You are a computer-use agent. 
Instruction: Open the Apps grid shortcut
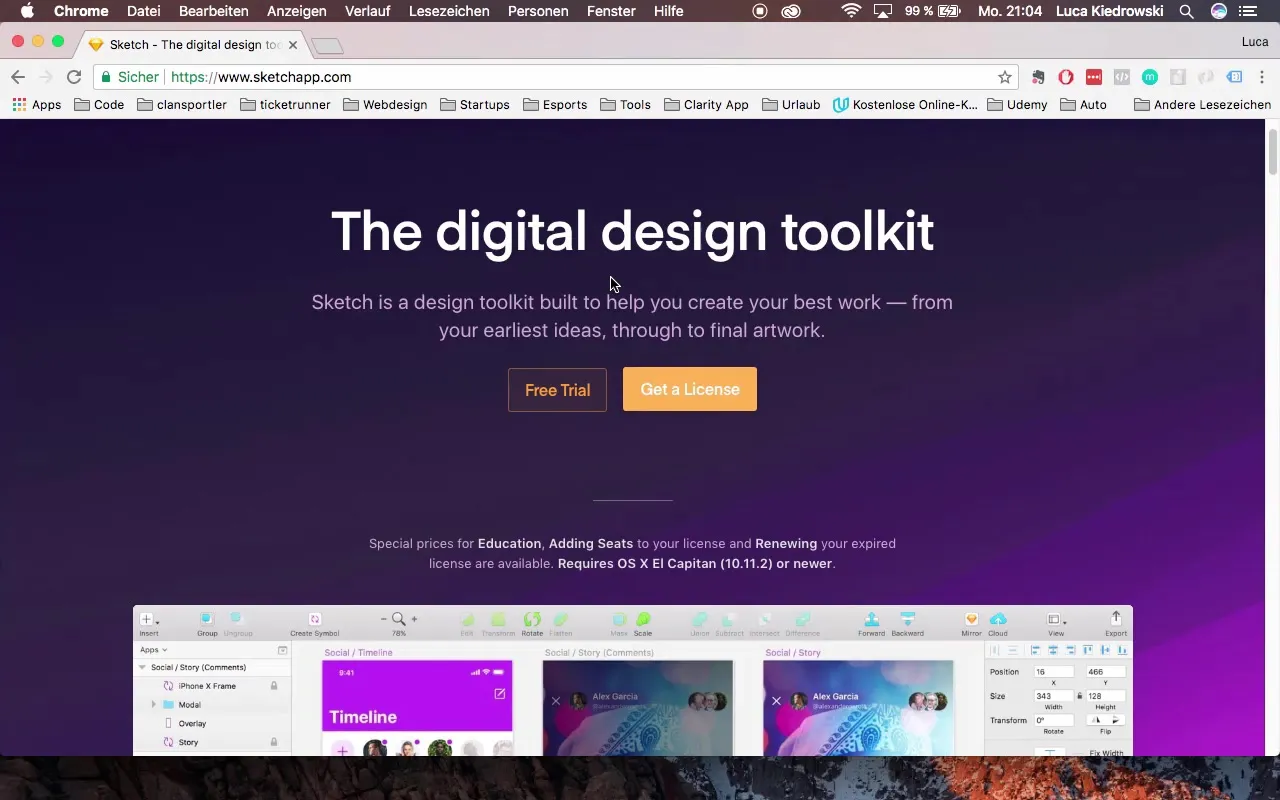tap(37, 104)
